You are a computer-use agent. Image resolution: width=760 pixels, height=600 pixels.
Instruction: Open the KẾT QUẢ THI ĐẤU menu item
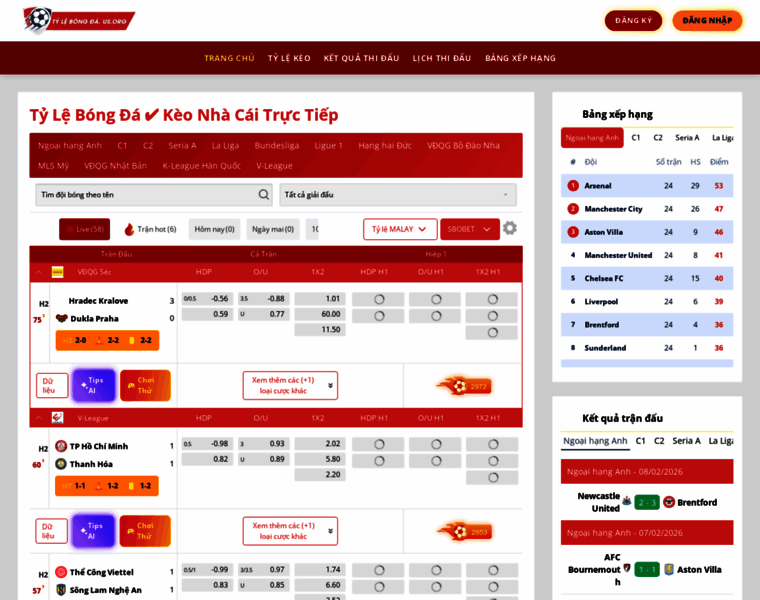[x=362, y=58]
